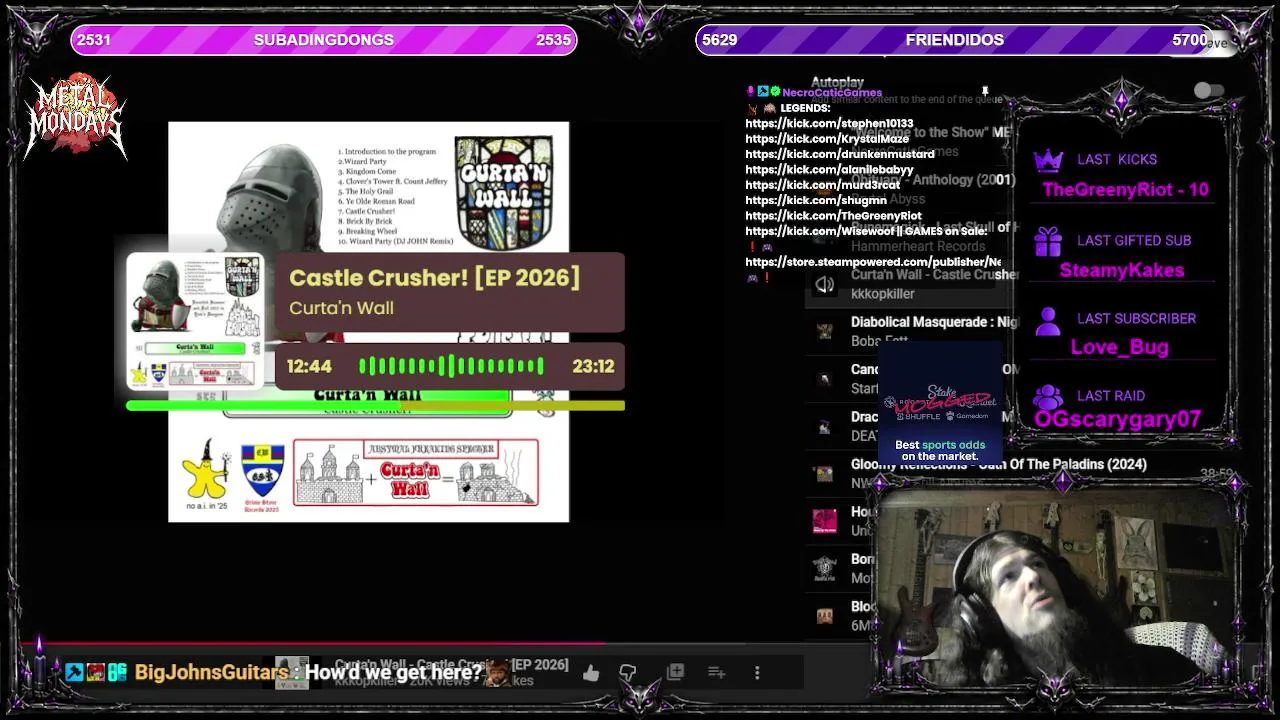The height and width of the screenshot is (720, 1280).
Task: Click the crown icon beside Last Kicks
Action: point(1047,160)
